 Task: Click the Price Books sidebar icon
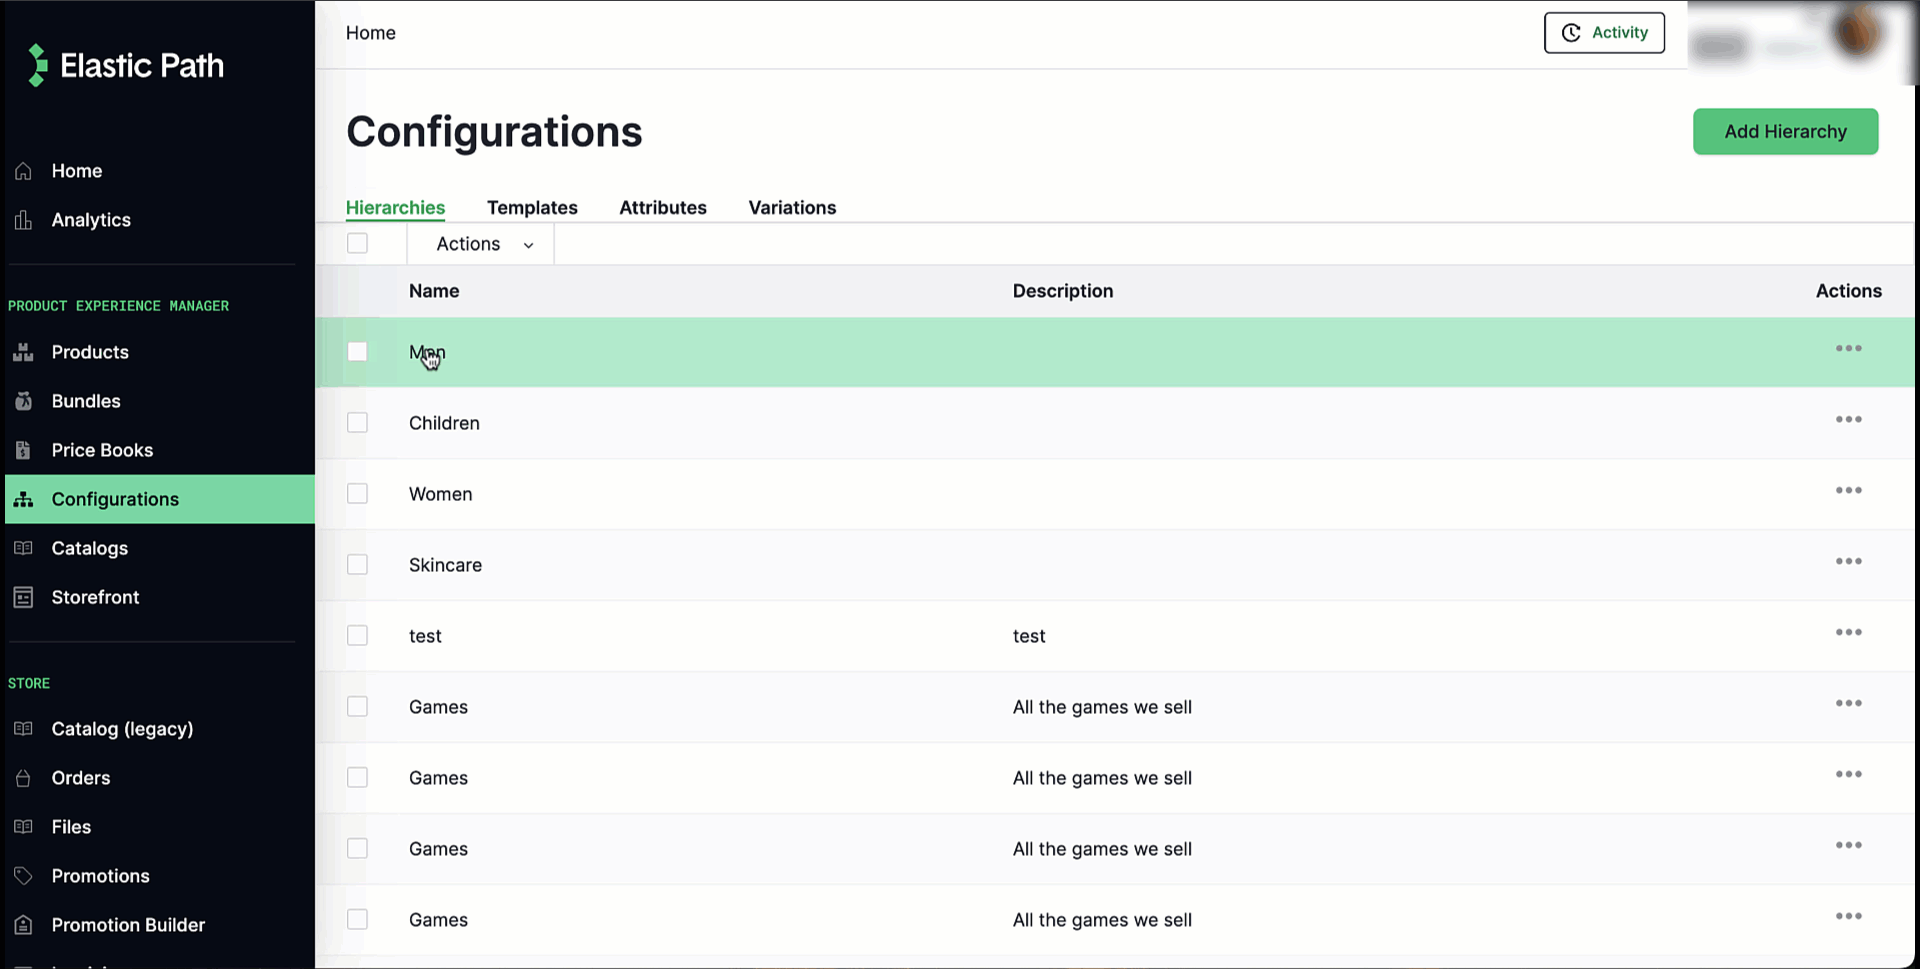pyautogui.click(x=23, y=449)
